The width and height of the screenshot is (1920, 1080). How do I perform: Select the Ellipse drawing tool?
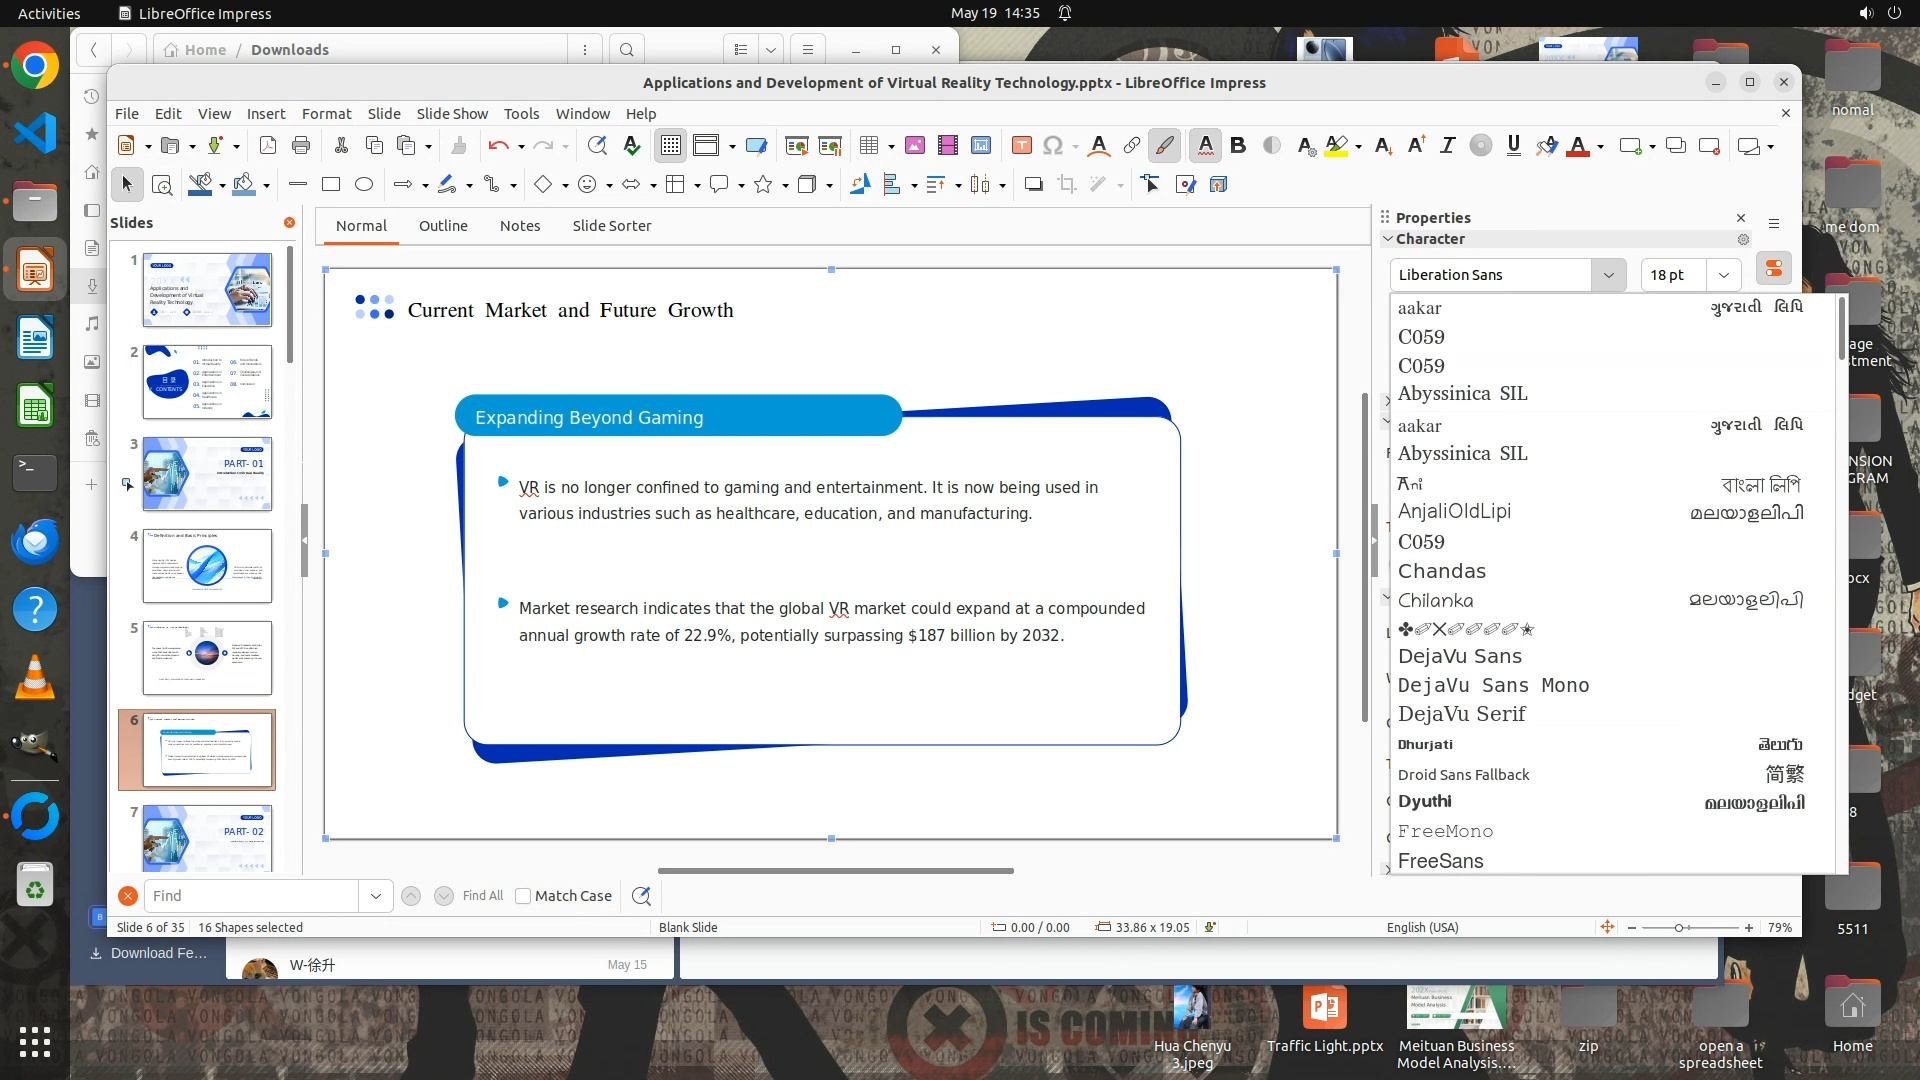[364, 184]
